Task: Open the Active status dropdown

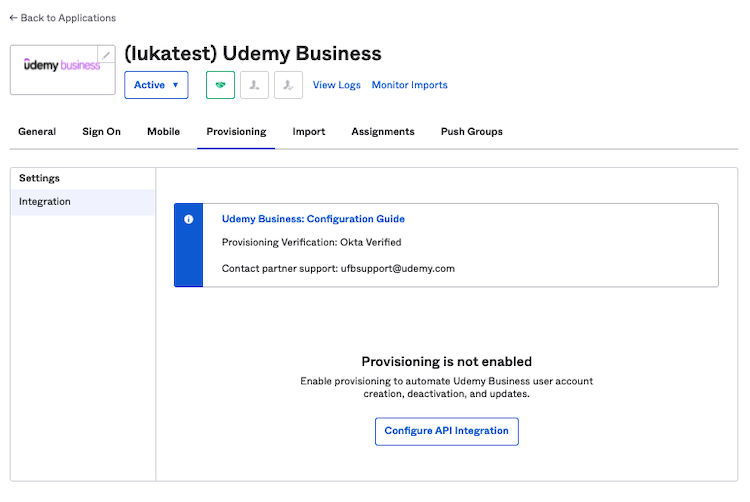Action: (156, 85)
